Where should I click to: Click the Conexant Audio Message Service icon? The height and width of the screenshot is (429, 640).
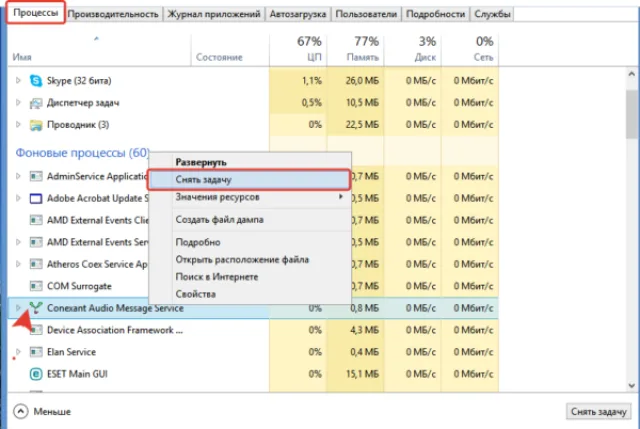[36, 308]
